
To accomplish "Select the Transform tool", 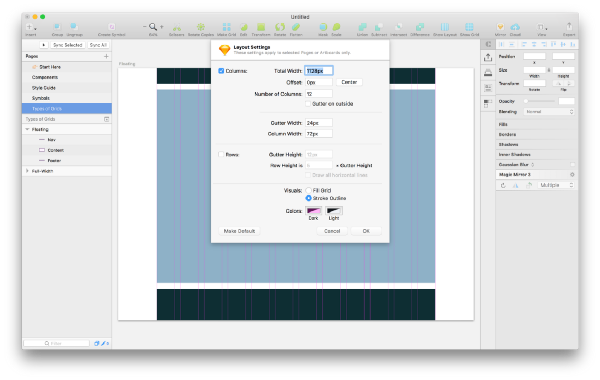I will [x=261, y=27].
